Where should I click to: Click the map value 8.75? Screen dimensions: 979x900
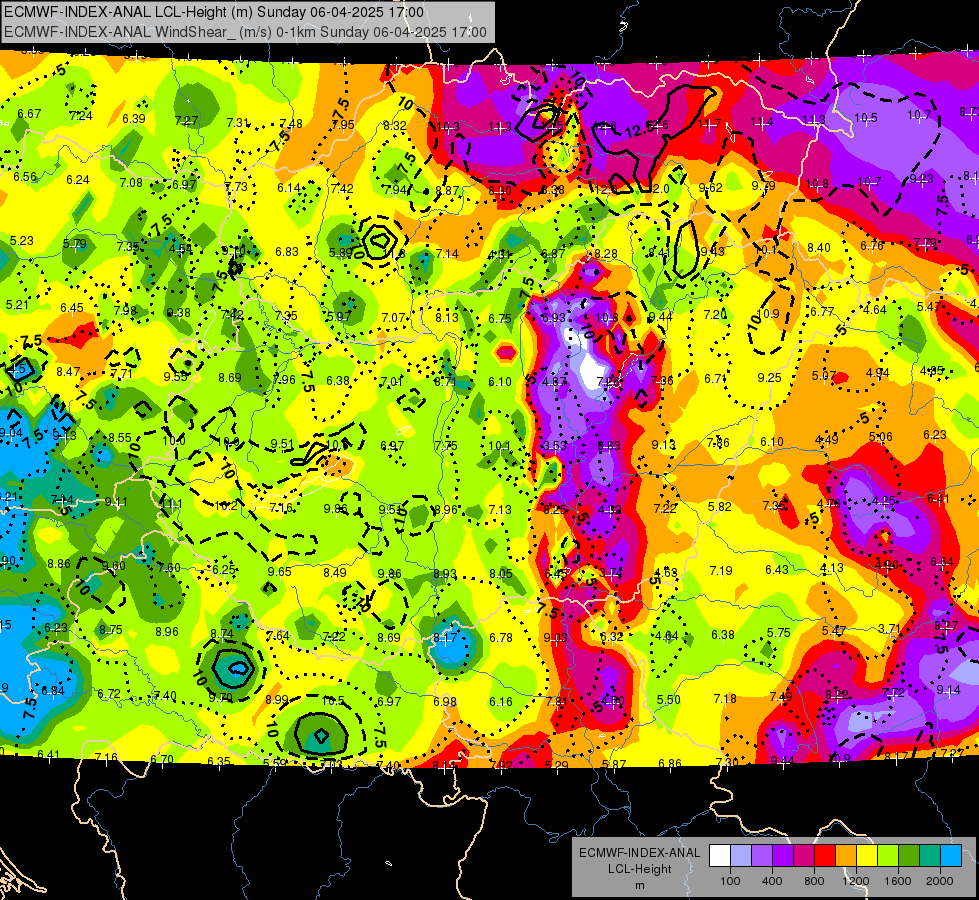[111, 630]
